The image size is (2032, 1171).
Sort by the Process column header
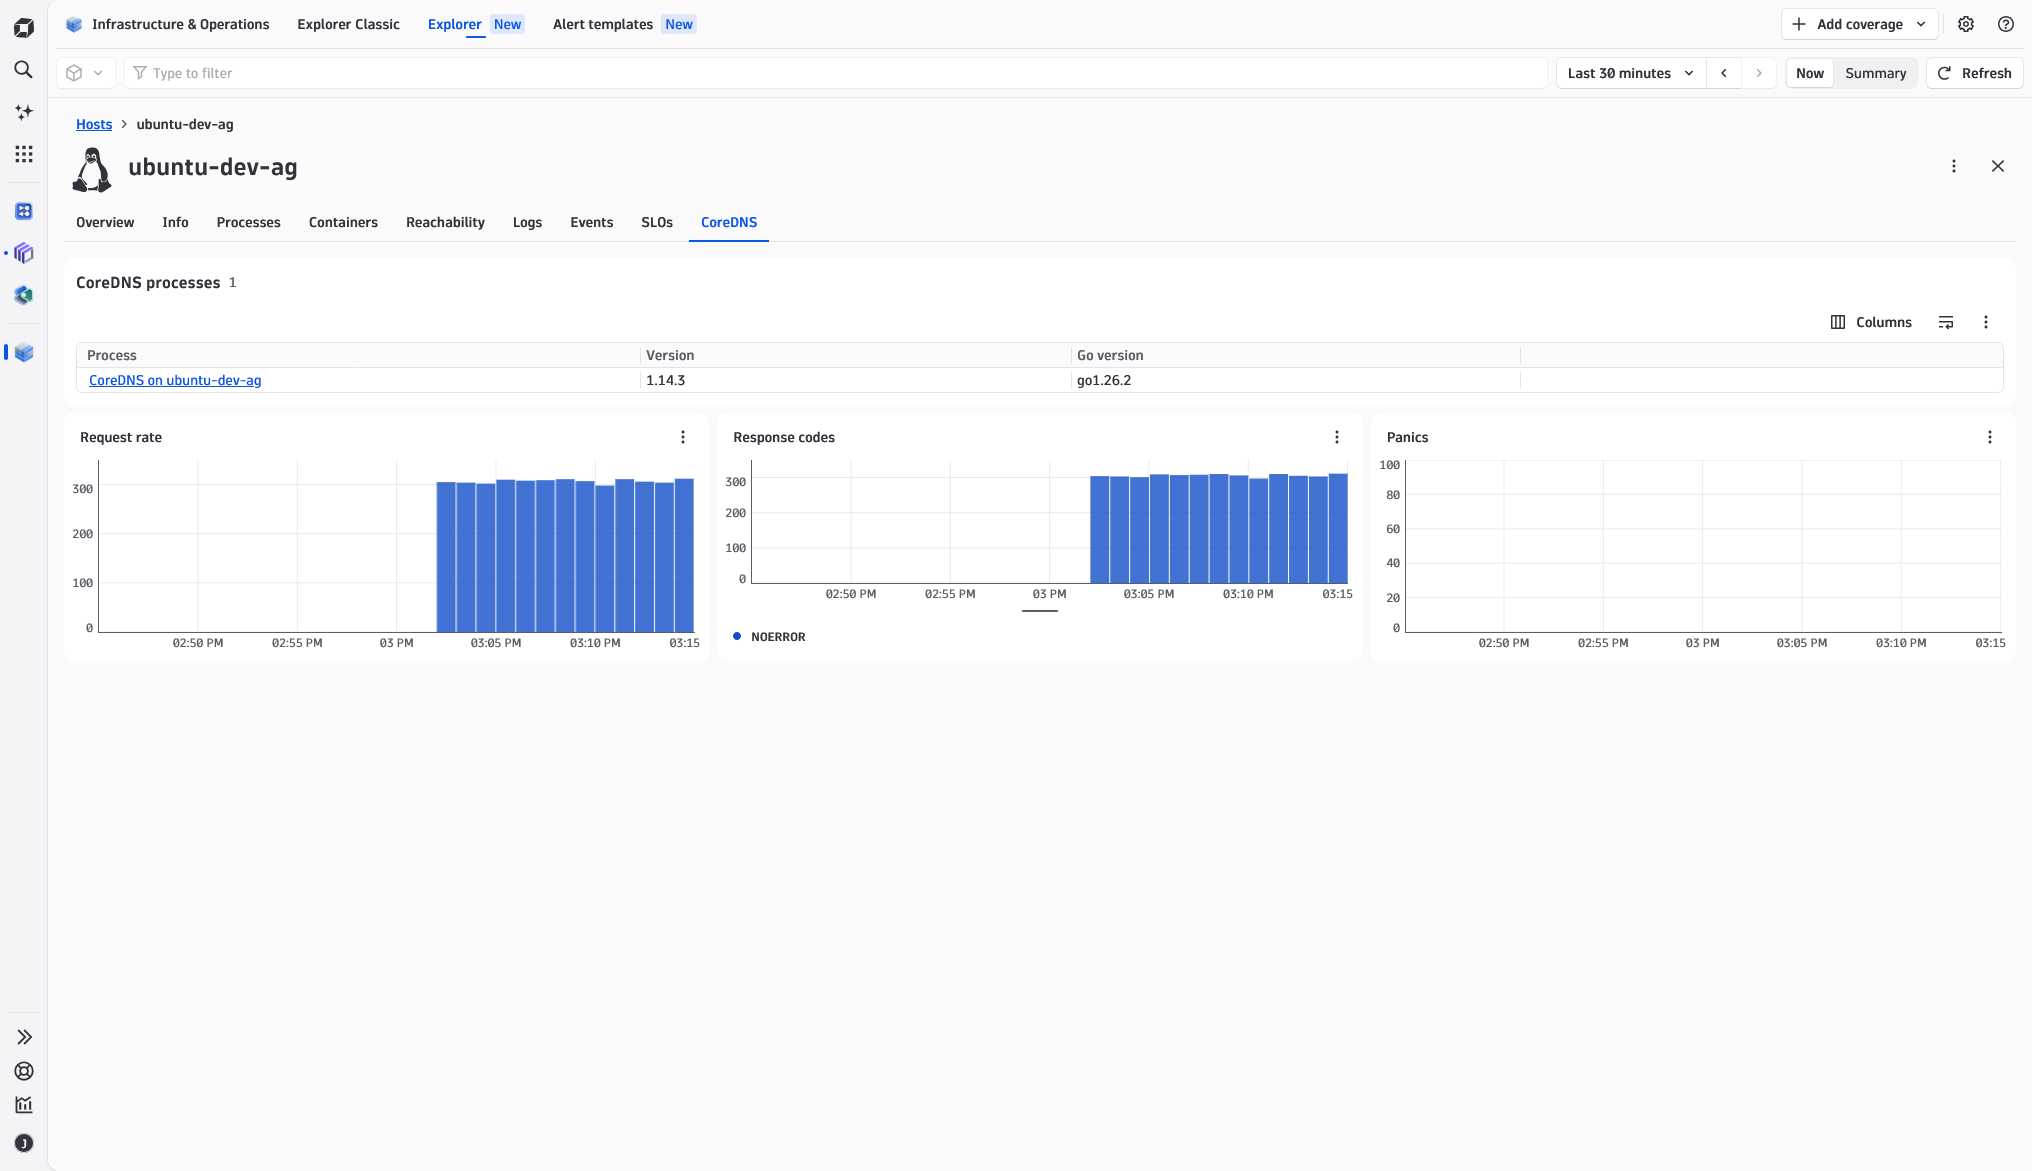pyautogui.click(x=358, y=355)
